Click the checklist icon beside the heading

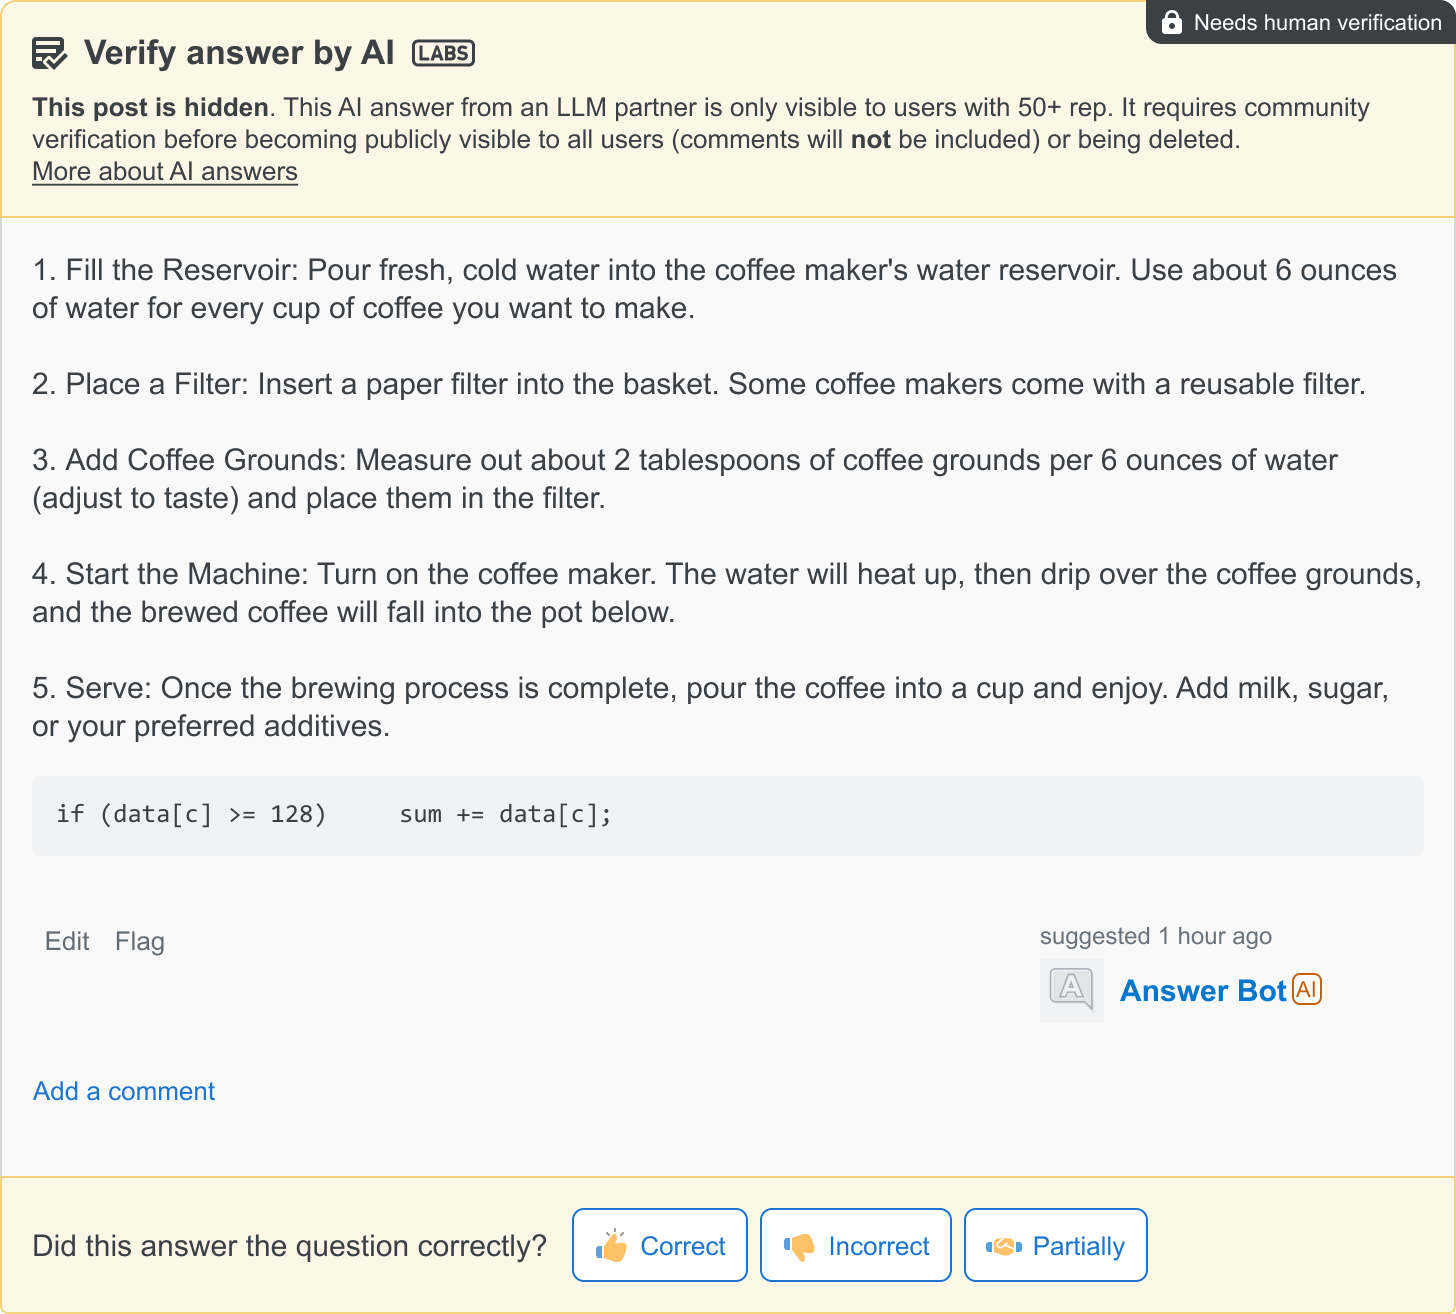pyautogui.click(x=49, y=53)
